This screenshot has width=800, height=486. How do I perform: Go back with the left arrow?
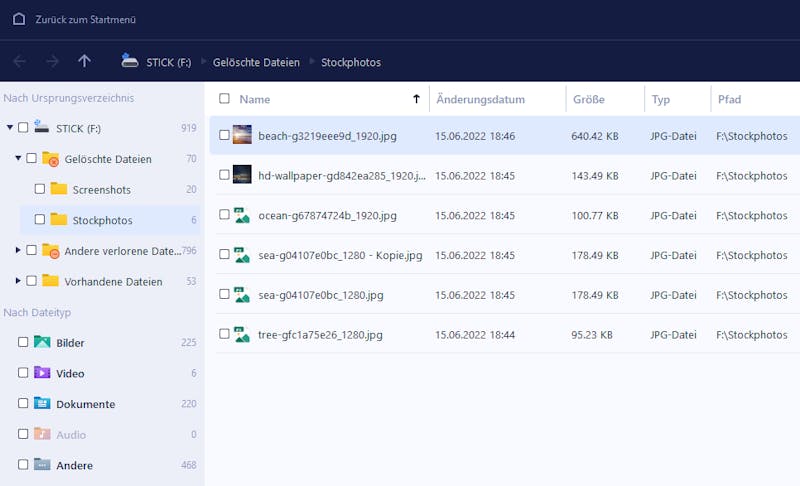pos(19,62)
